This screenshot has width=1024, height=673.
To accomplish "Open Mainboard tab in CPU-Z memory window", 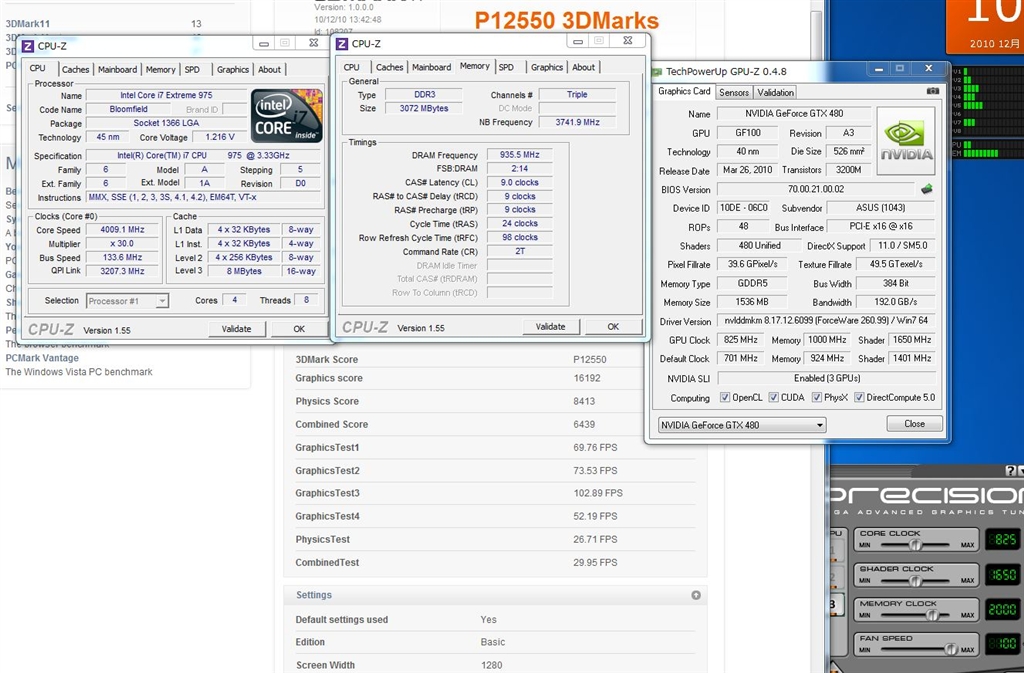I will (432, 67).
